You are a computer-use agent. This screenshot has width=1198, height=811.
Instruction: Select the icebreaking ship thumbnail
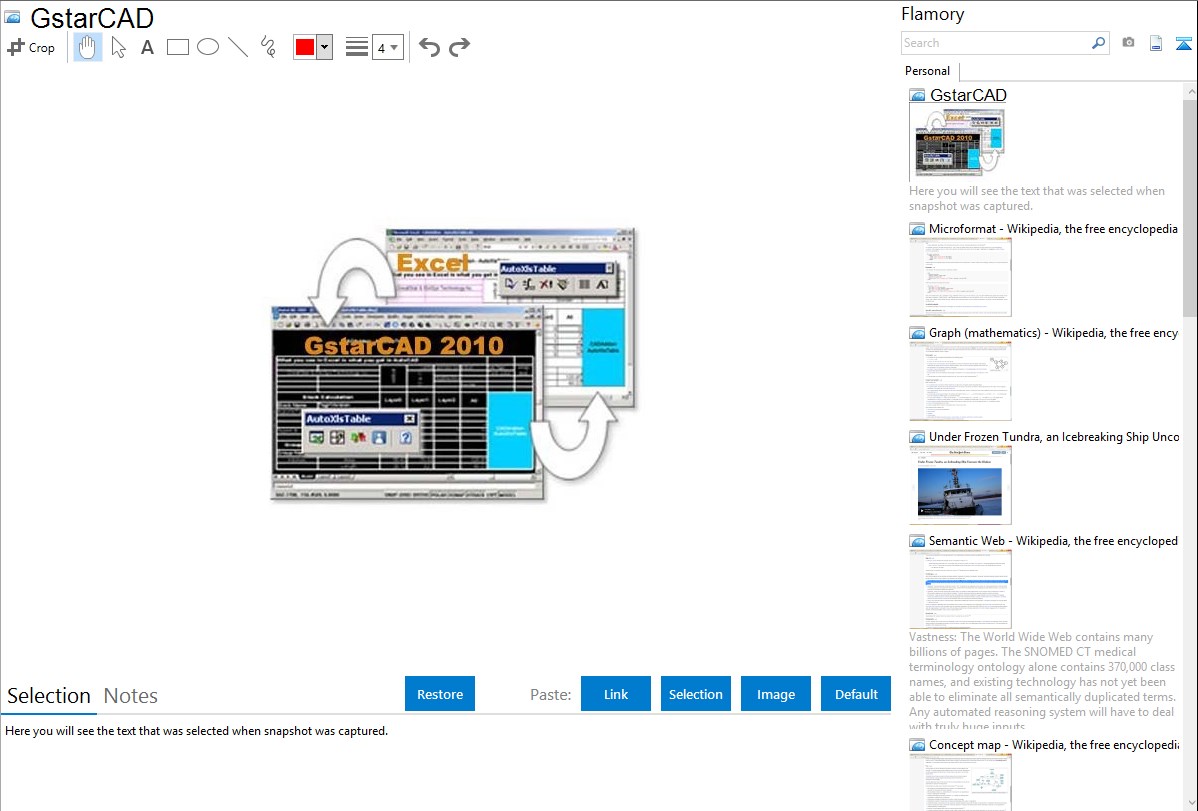pos(960,485)
